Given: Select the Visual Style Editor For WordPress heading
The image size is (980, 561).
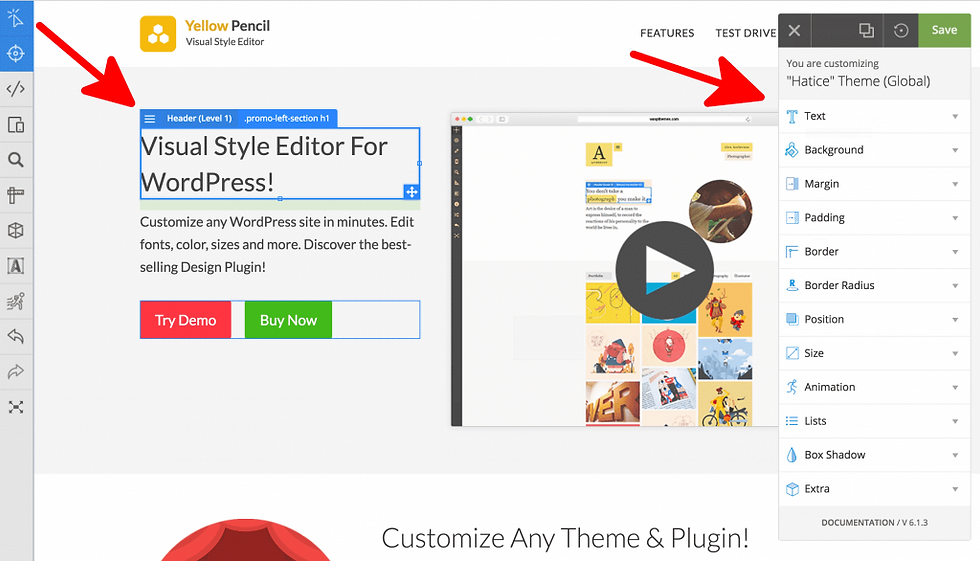Looking at the screenshot, I should pos(280,164).
